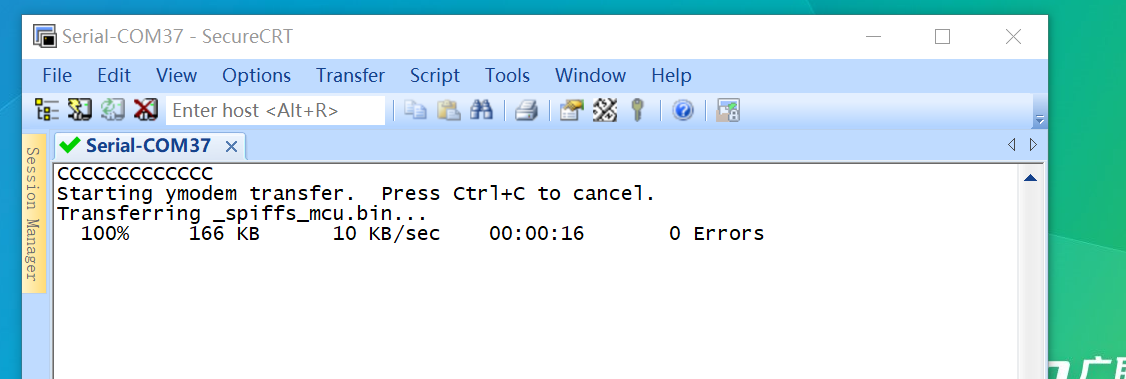Image resolution: width=1126 pixels, height=379 pixels.
Task: Open Help via question mark icon
Action: click(x=683, y=110)
